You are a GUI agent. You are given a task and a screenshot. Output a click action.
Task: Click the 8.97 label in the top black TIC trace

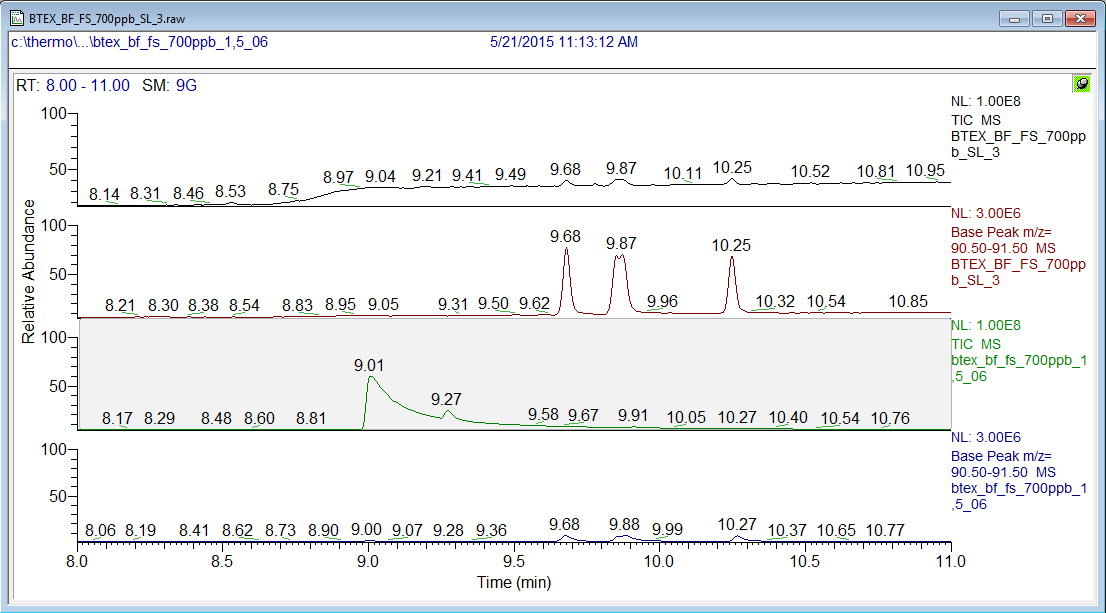pyautogui.click(x=339, y=177)
